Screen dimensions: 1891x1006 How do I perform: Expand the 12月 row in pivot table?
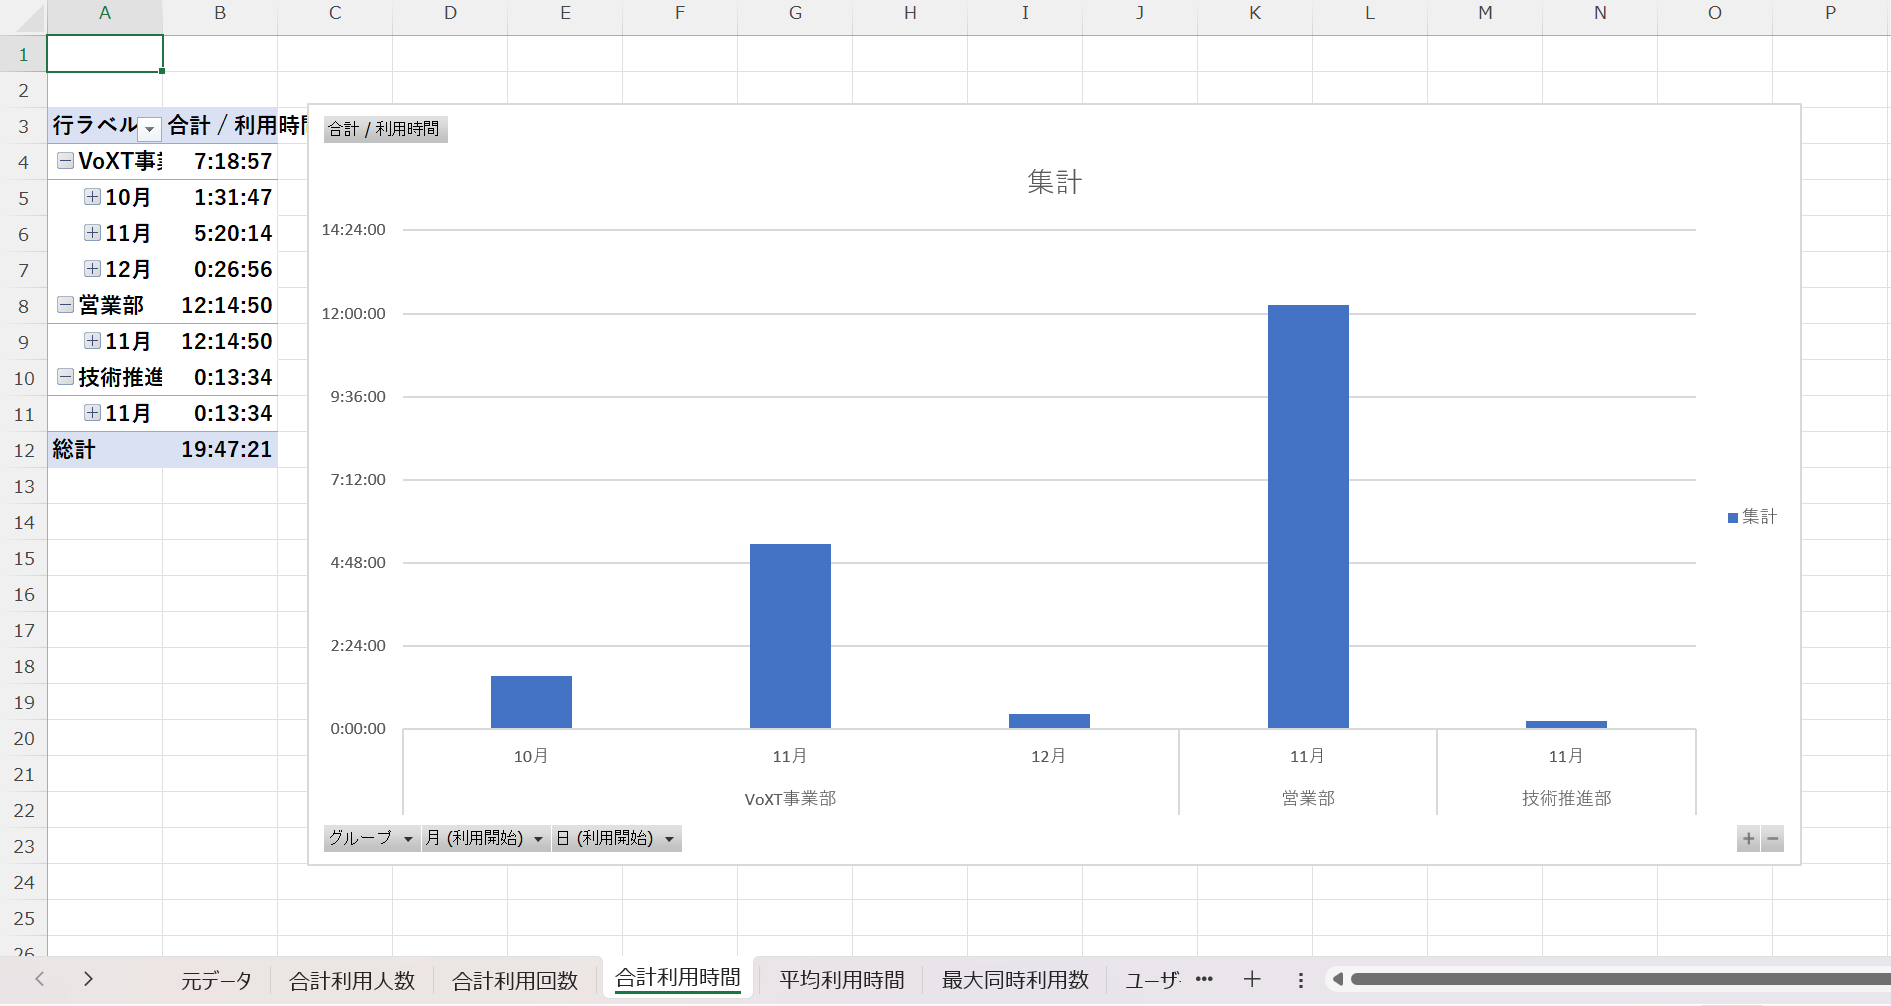coord(92,269)
